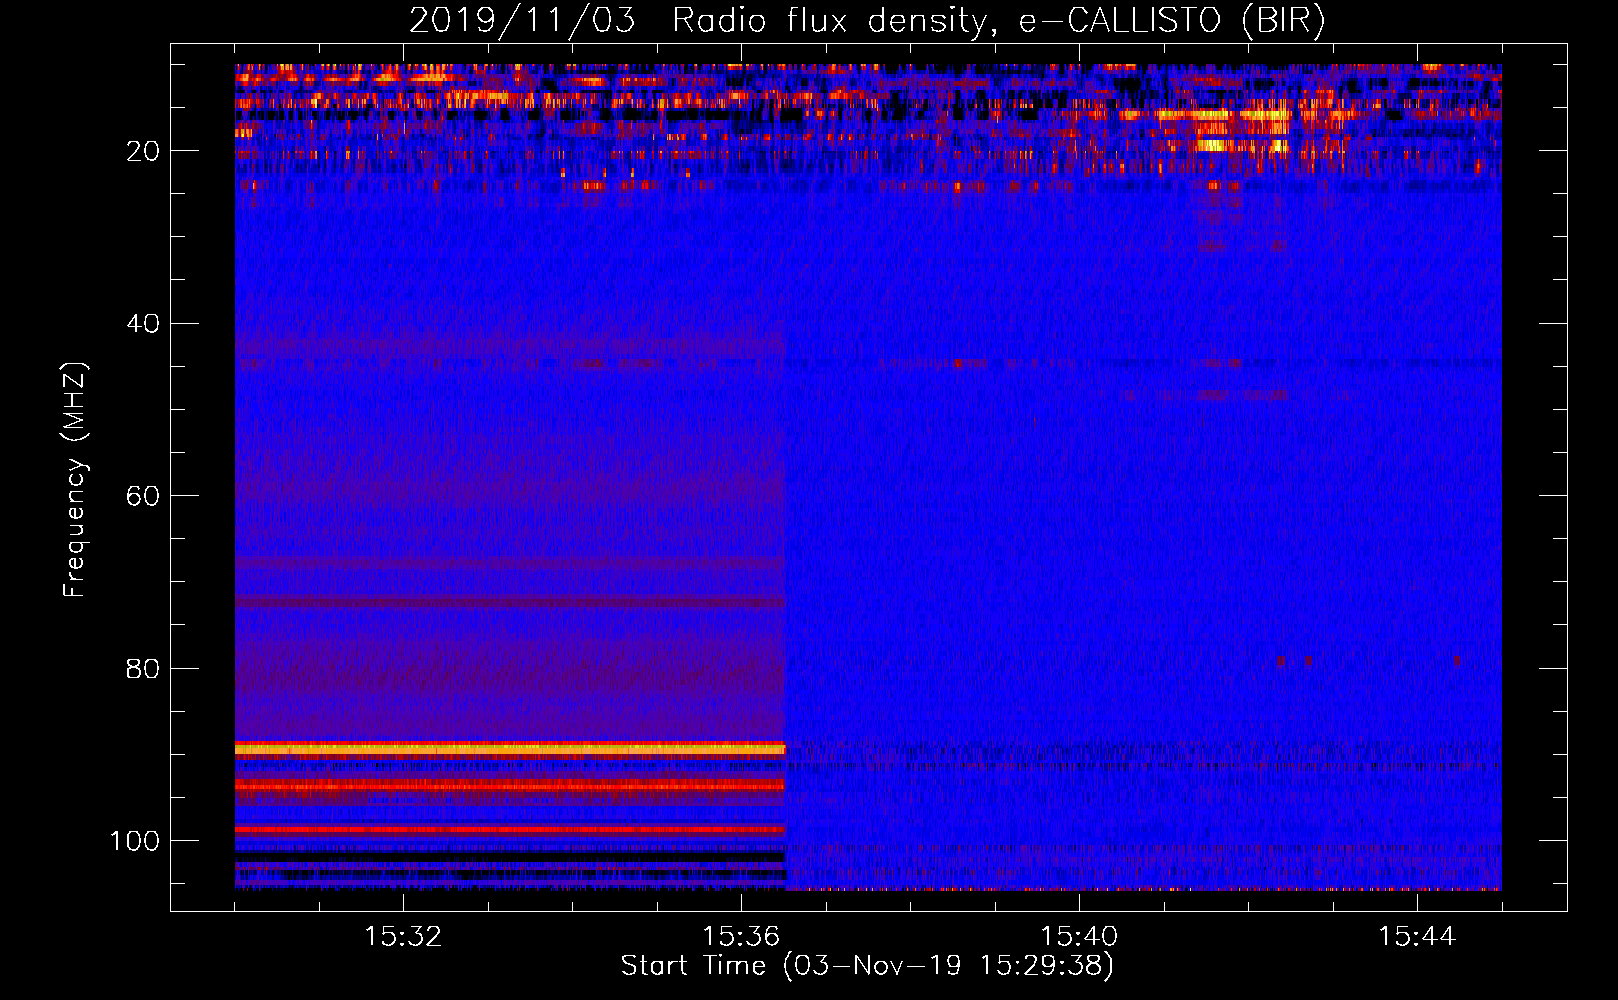
Task: Click the 40 frequency tick label
Action: 144,323
